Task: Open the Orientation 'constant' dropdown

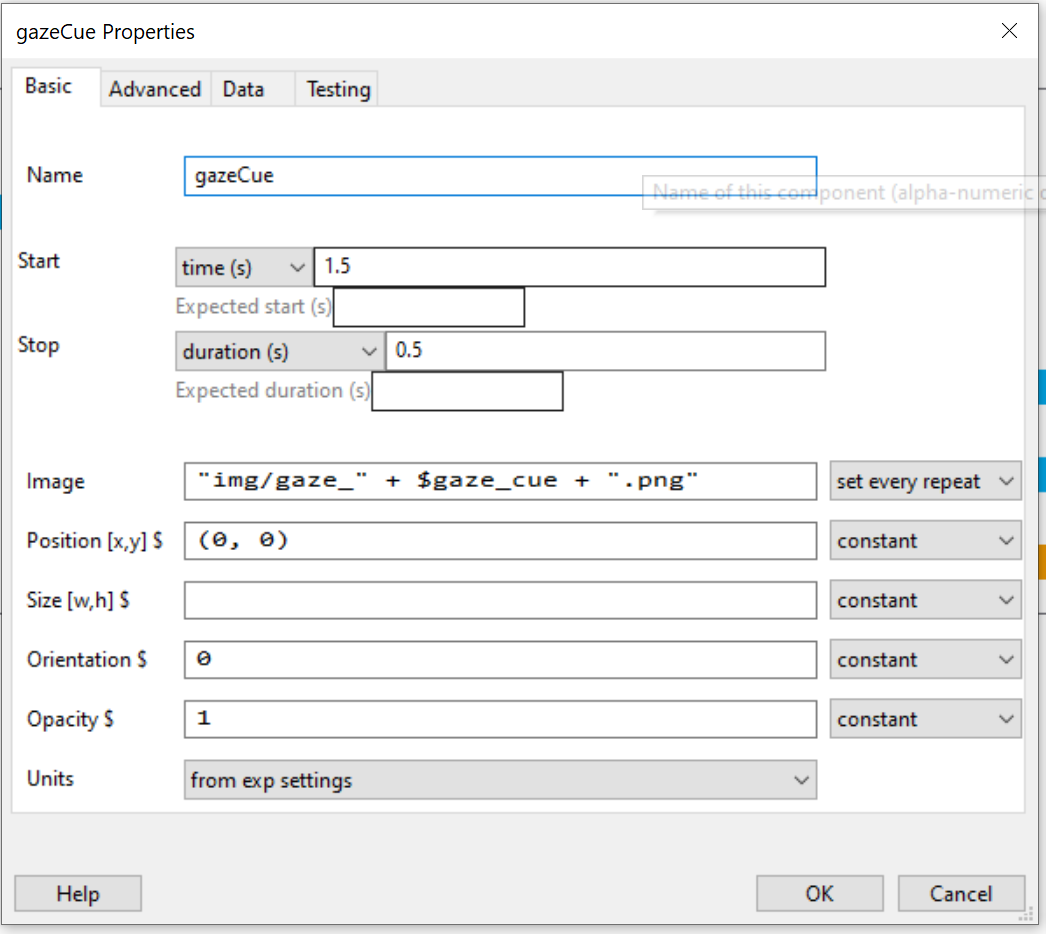Action: pyautogui.click(x=925, y=660)
